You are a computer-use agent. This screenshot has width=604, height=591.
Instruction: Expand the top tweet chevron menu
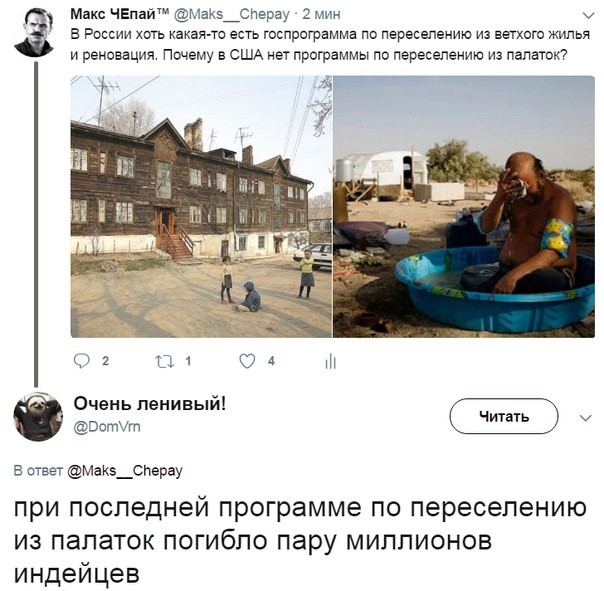click(588, 15)
